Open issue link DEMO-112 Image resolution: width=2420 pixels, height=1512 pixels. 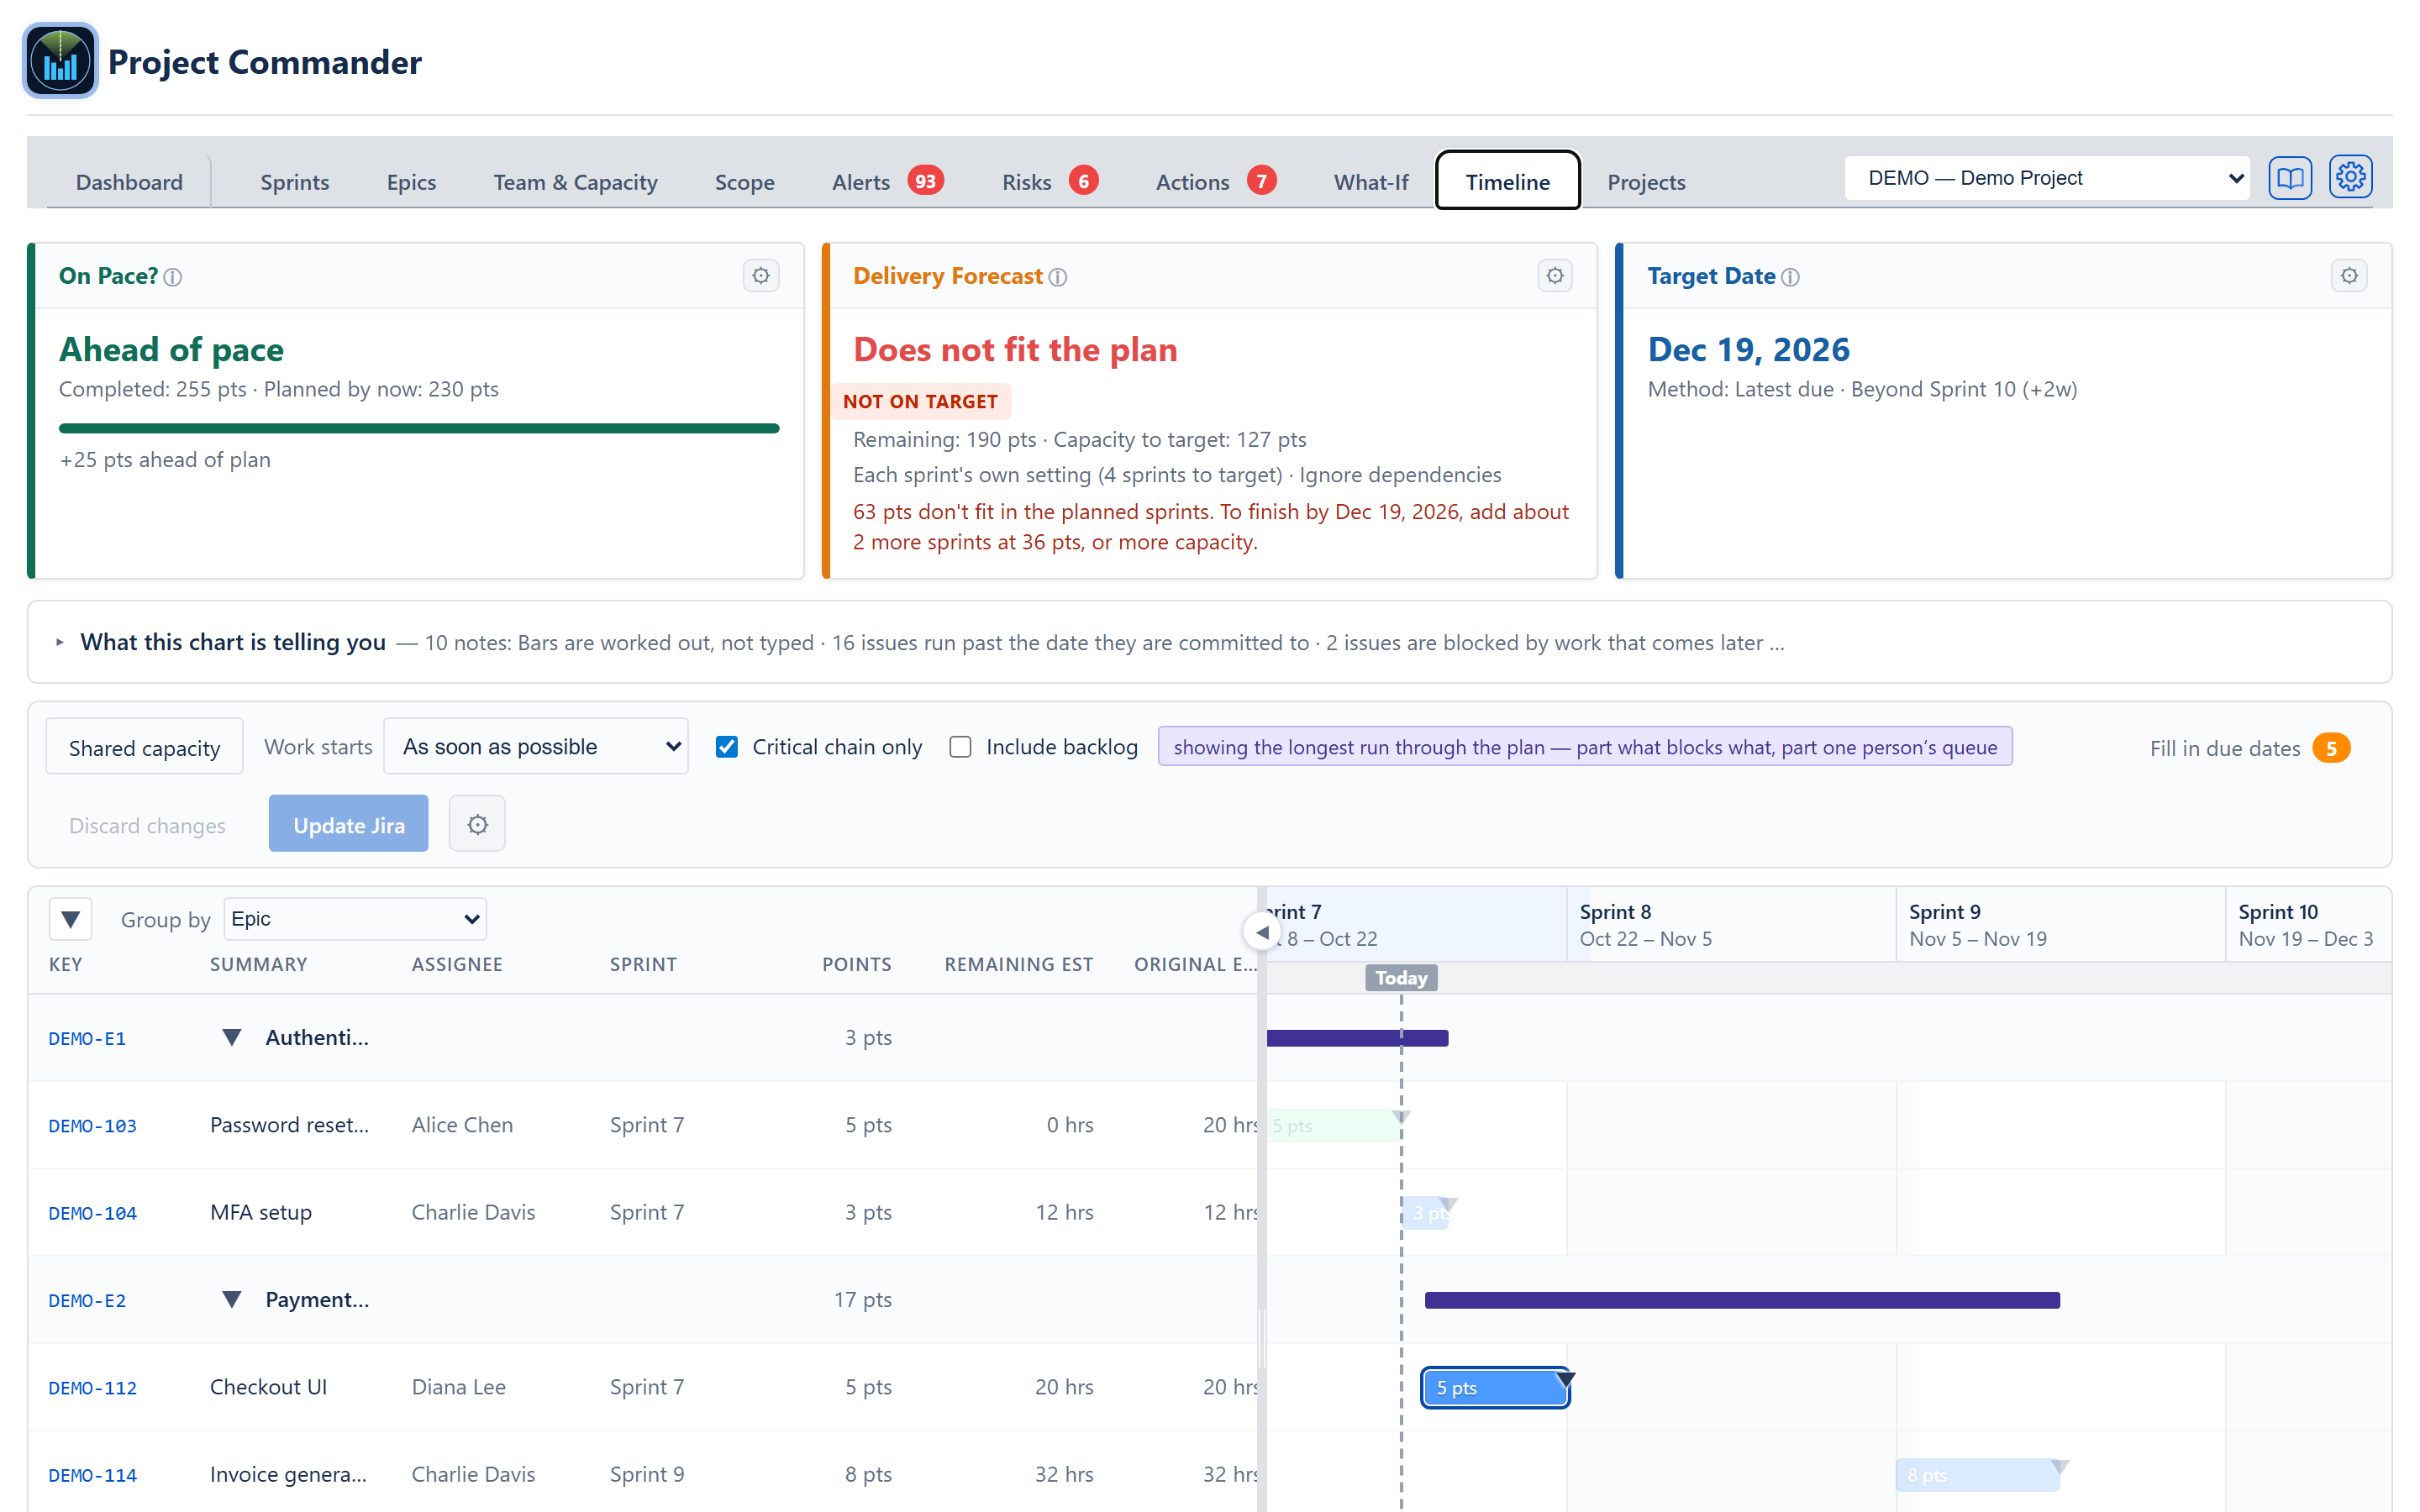click(x=92, y=1387)
